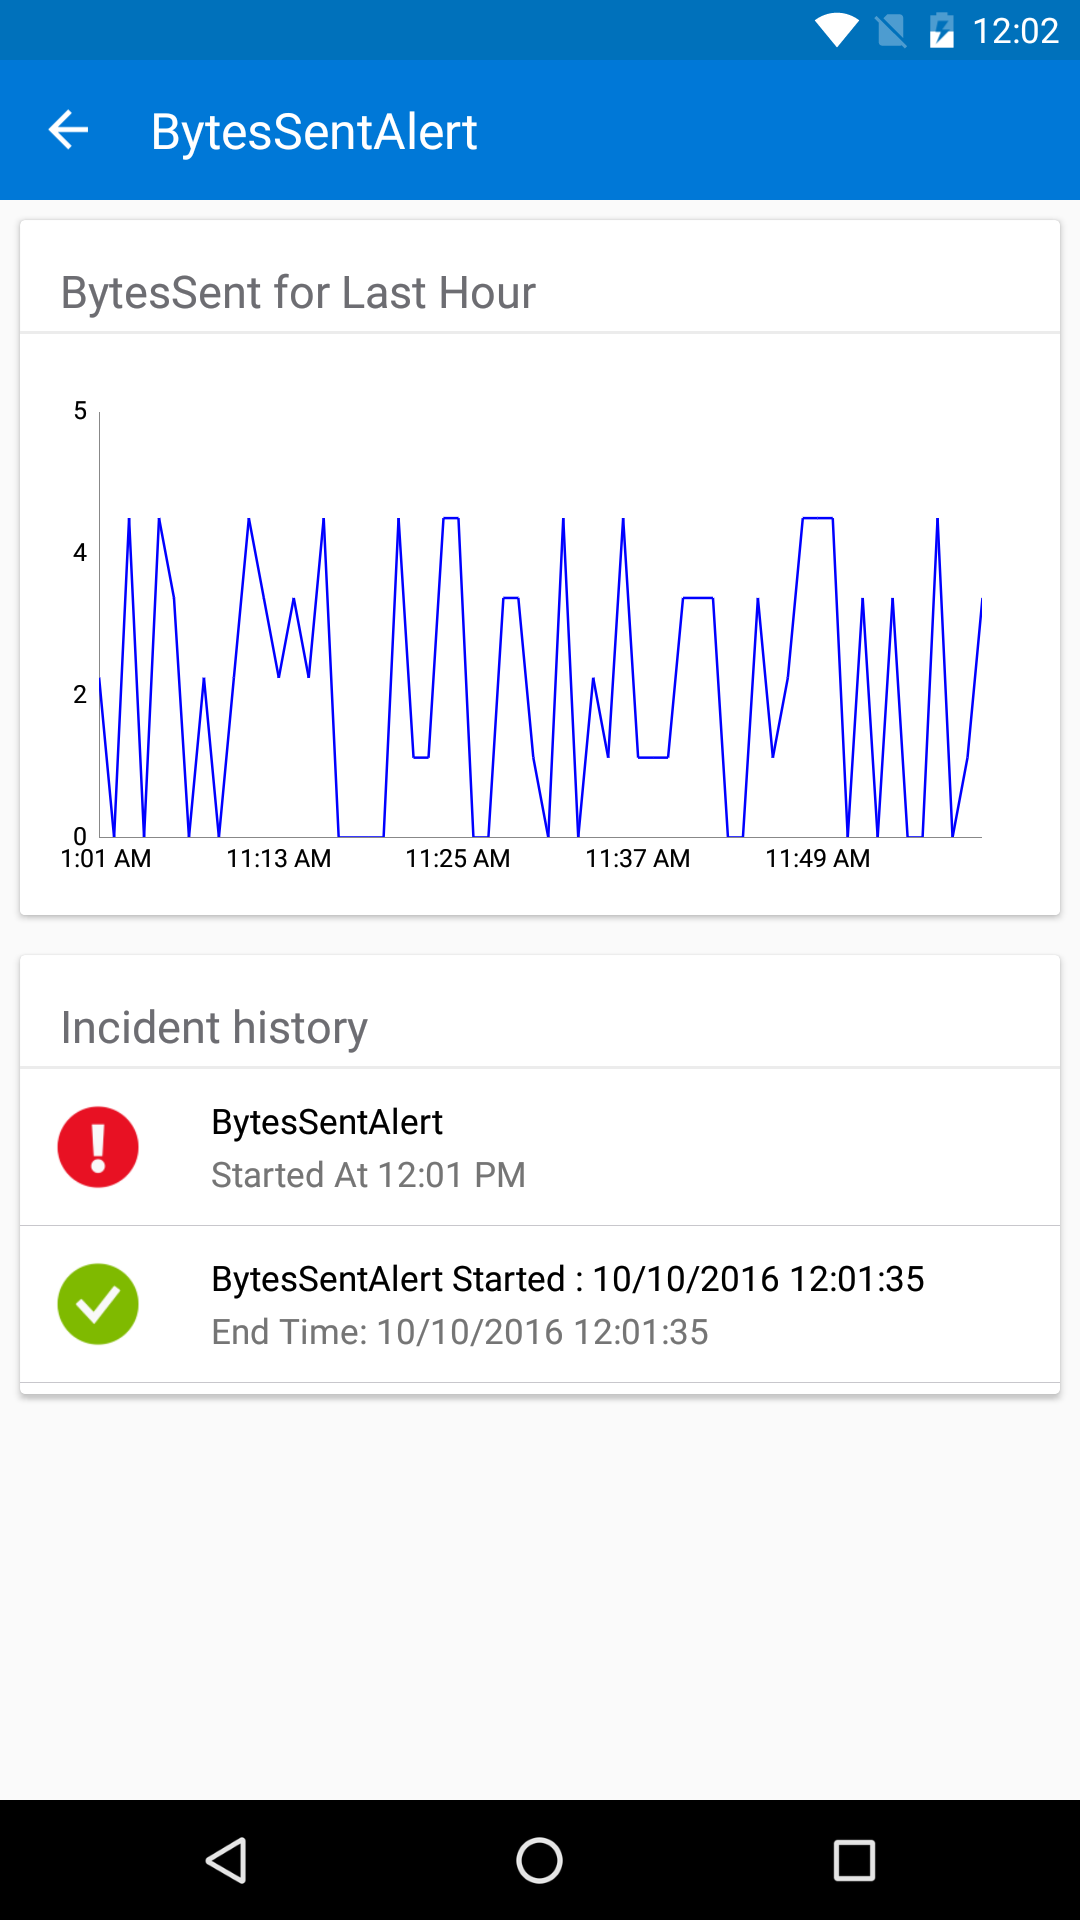Tap the red alert exclamation icon
The height and width of the screenshot is (1920, 1080).
tap(98, 1147)
